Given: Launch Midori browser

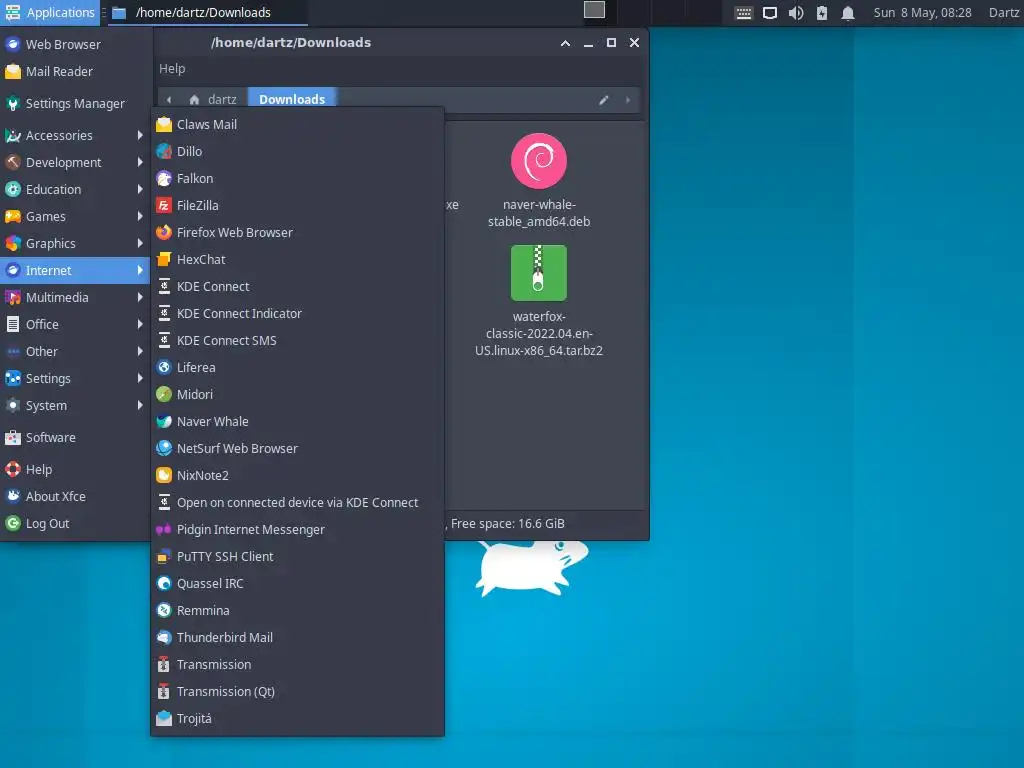Looking at the screenshot, I should [297, 394].
